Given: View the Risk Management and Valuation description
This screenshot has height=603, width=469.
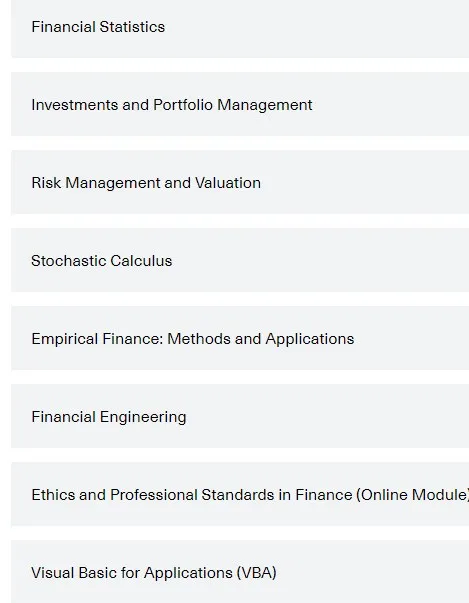Looking at the screenshot, I should [240, 182].
